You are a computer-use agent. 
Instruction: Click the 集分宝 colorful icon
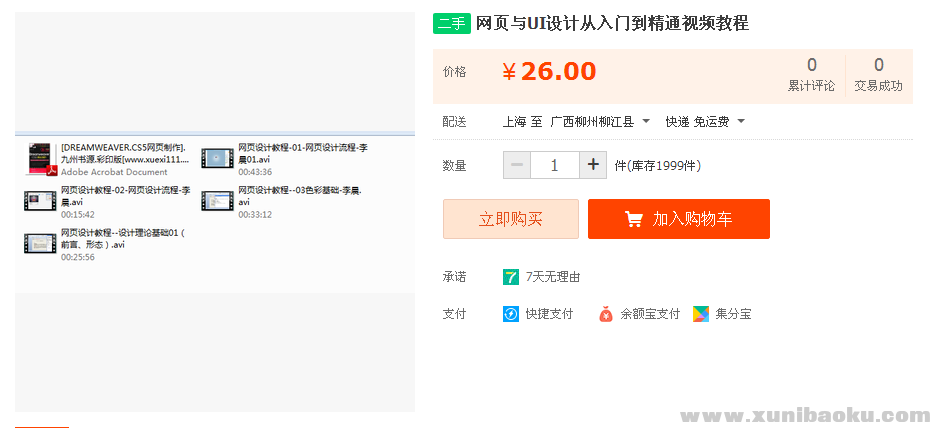[701, 314]
